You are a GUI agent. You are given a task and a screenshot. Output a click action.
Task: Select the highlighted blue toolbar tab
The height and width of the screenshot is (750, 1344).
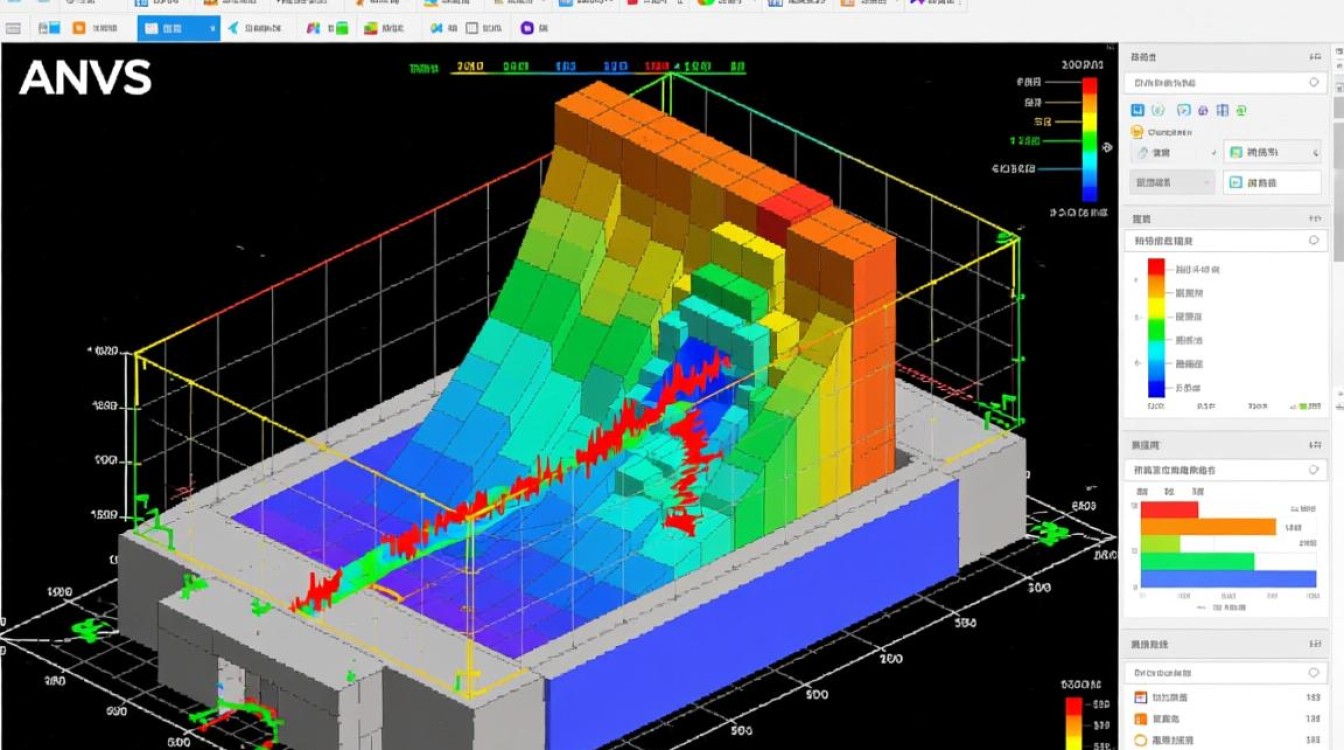coord(178,28)
